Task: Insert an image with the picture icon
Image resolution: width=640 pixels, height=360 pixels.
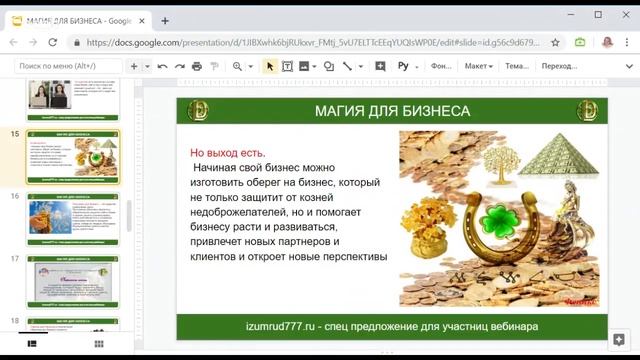Action: (x=304, y=66)
